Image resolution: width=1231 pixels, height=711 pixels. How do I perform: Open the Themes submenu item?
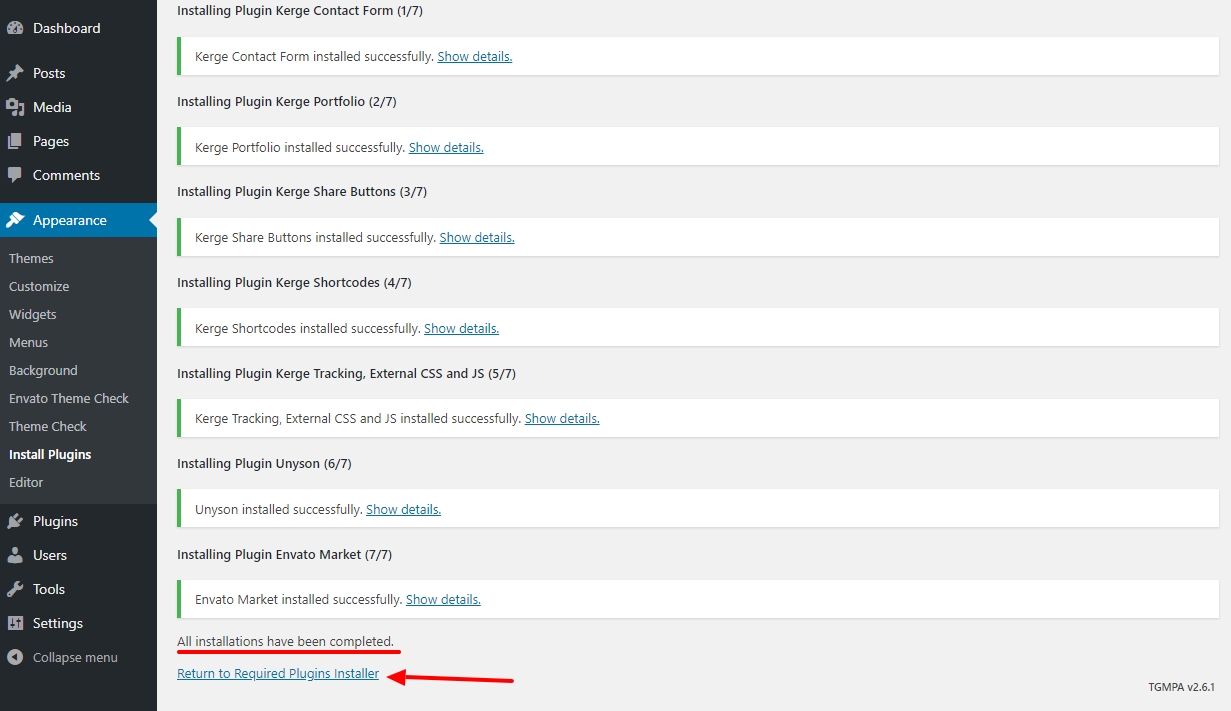(31, 258)
